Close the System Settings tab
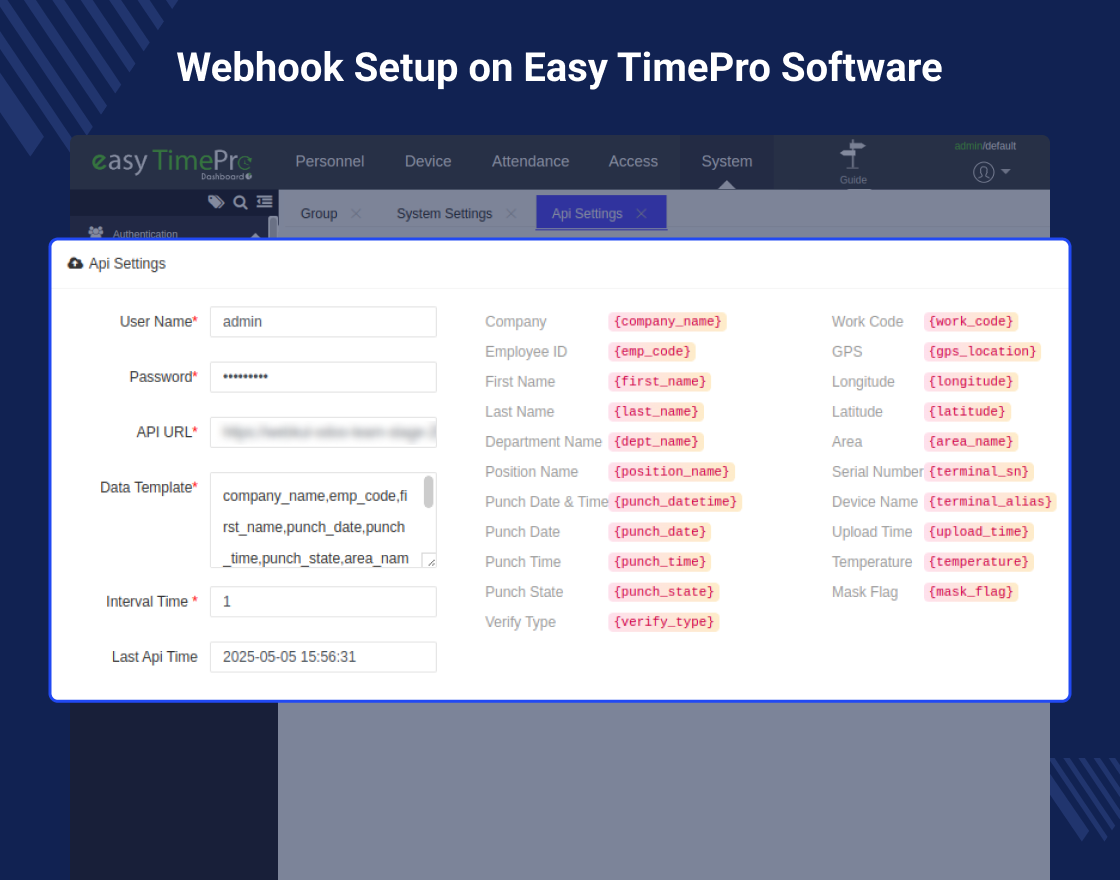 coord(511,214)
